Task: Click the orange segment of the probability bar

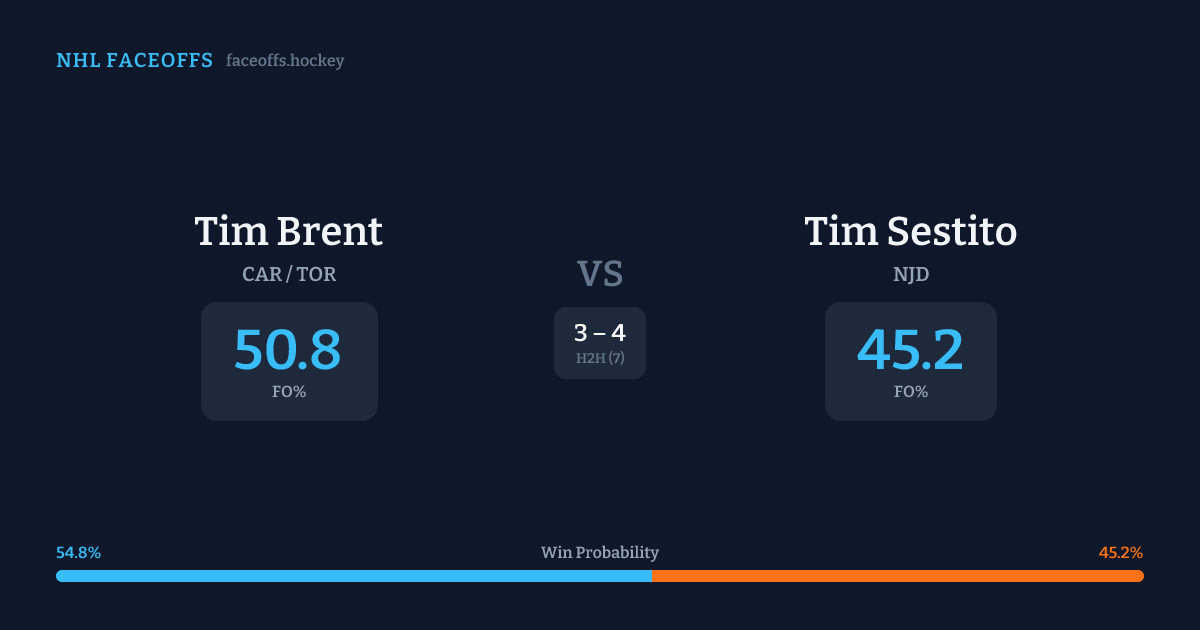Action: coord(900,576)
